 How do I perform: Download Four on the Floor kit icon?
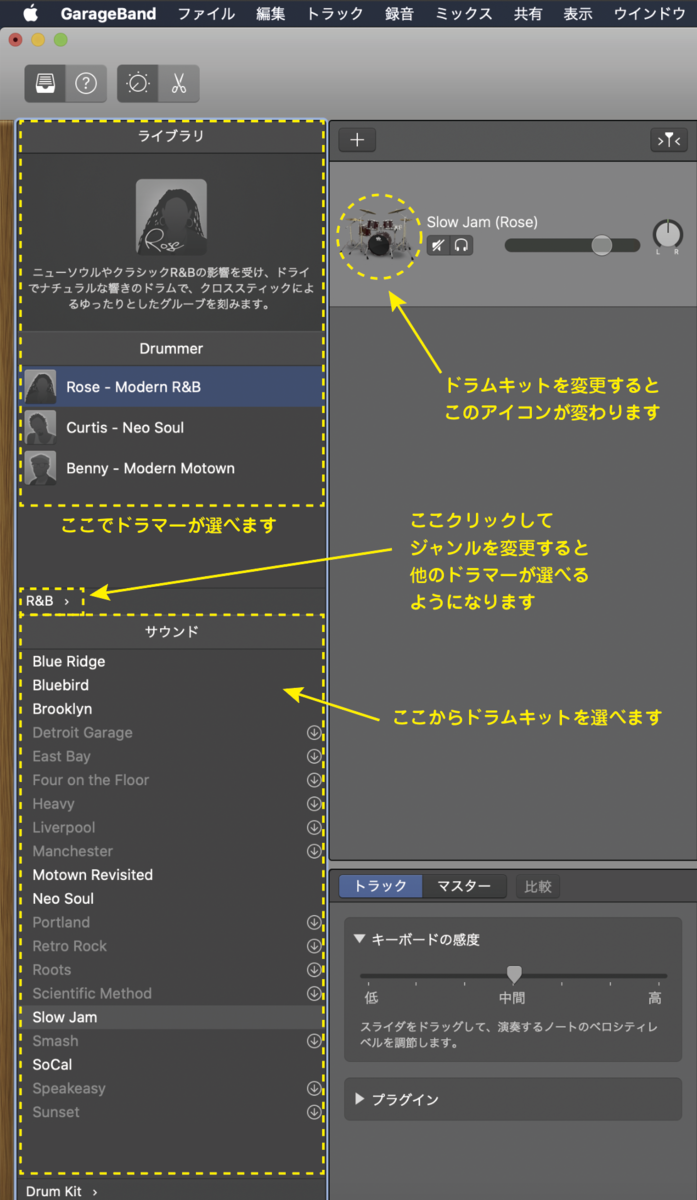pos(314,780)
